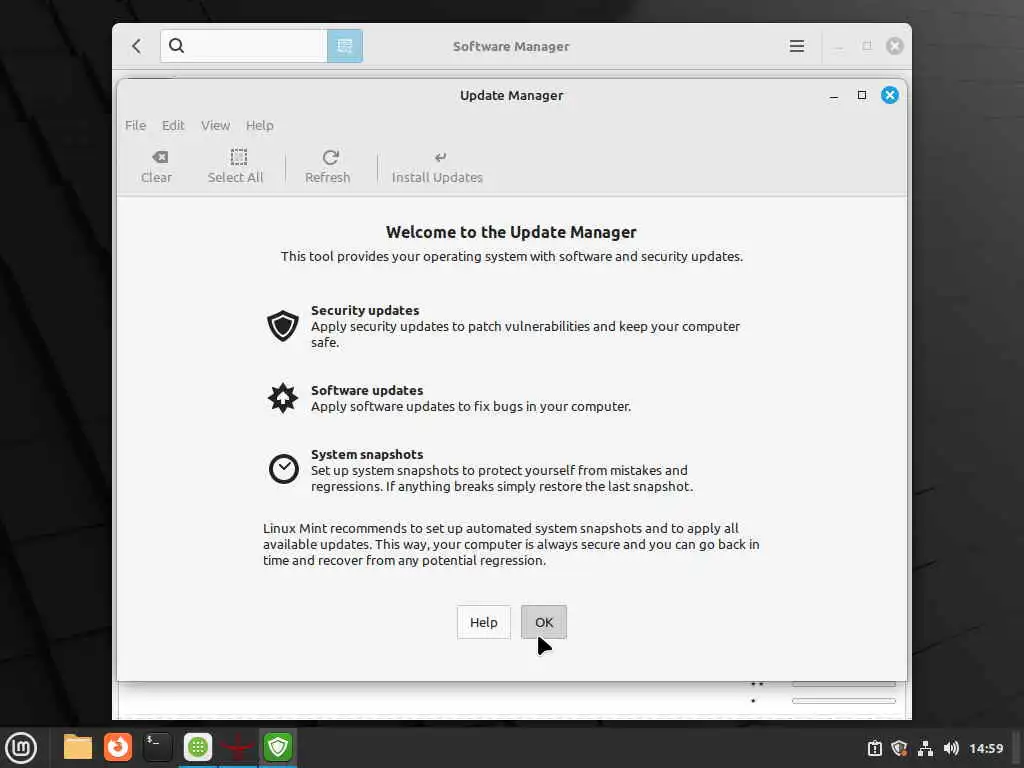This screenshot has width=1024, height=768.
Task: Click Software Manager search magnifier icon
Action: (x=176, y=46)
